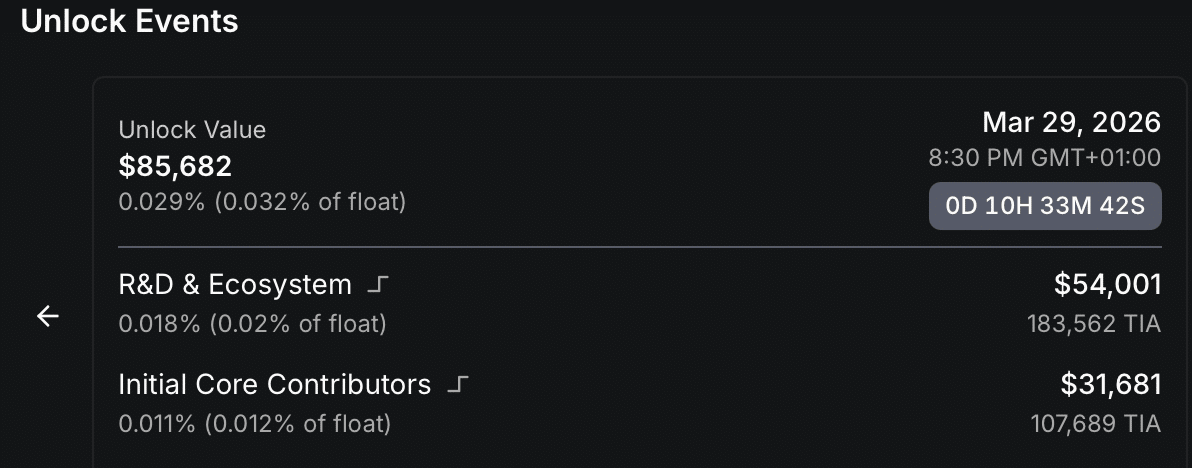Click the left arrow to previous unlock
This screenshot has height=468, width=1192.
pos(48,317)
